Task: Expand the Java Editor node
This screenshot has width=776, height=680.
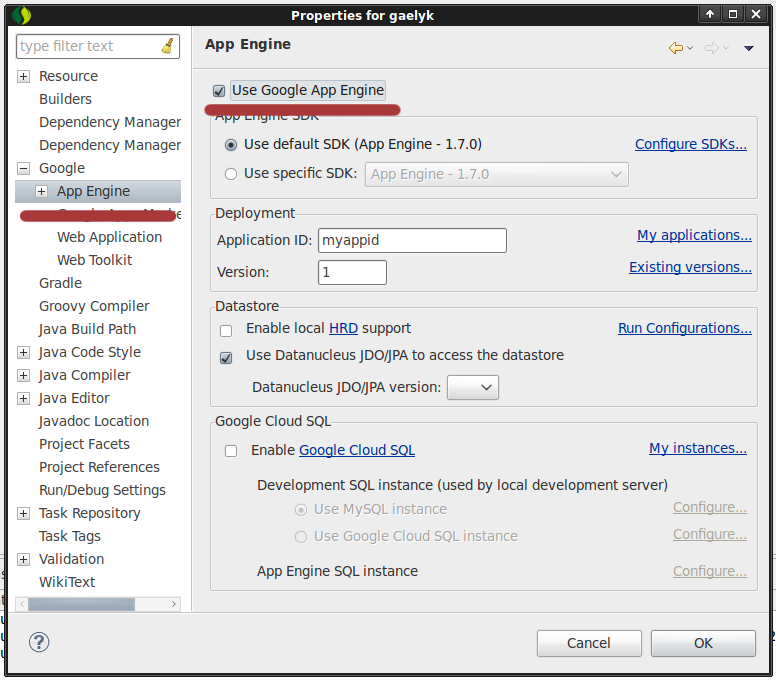Action: pyautogui.click(x=23, y=398)
